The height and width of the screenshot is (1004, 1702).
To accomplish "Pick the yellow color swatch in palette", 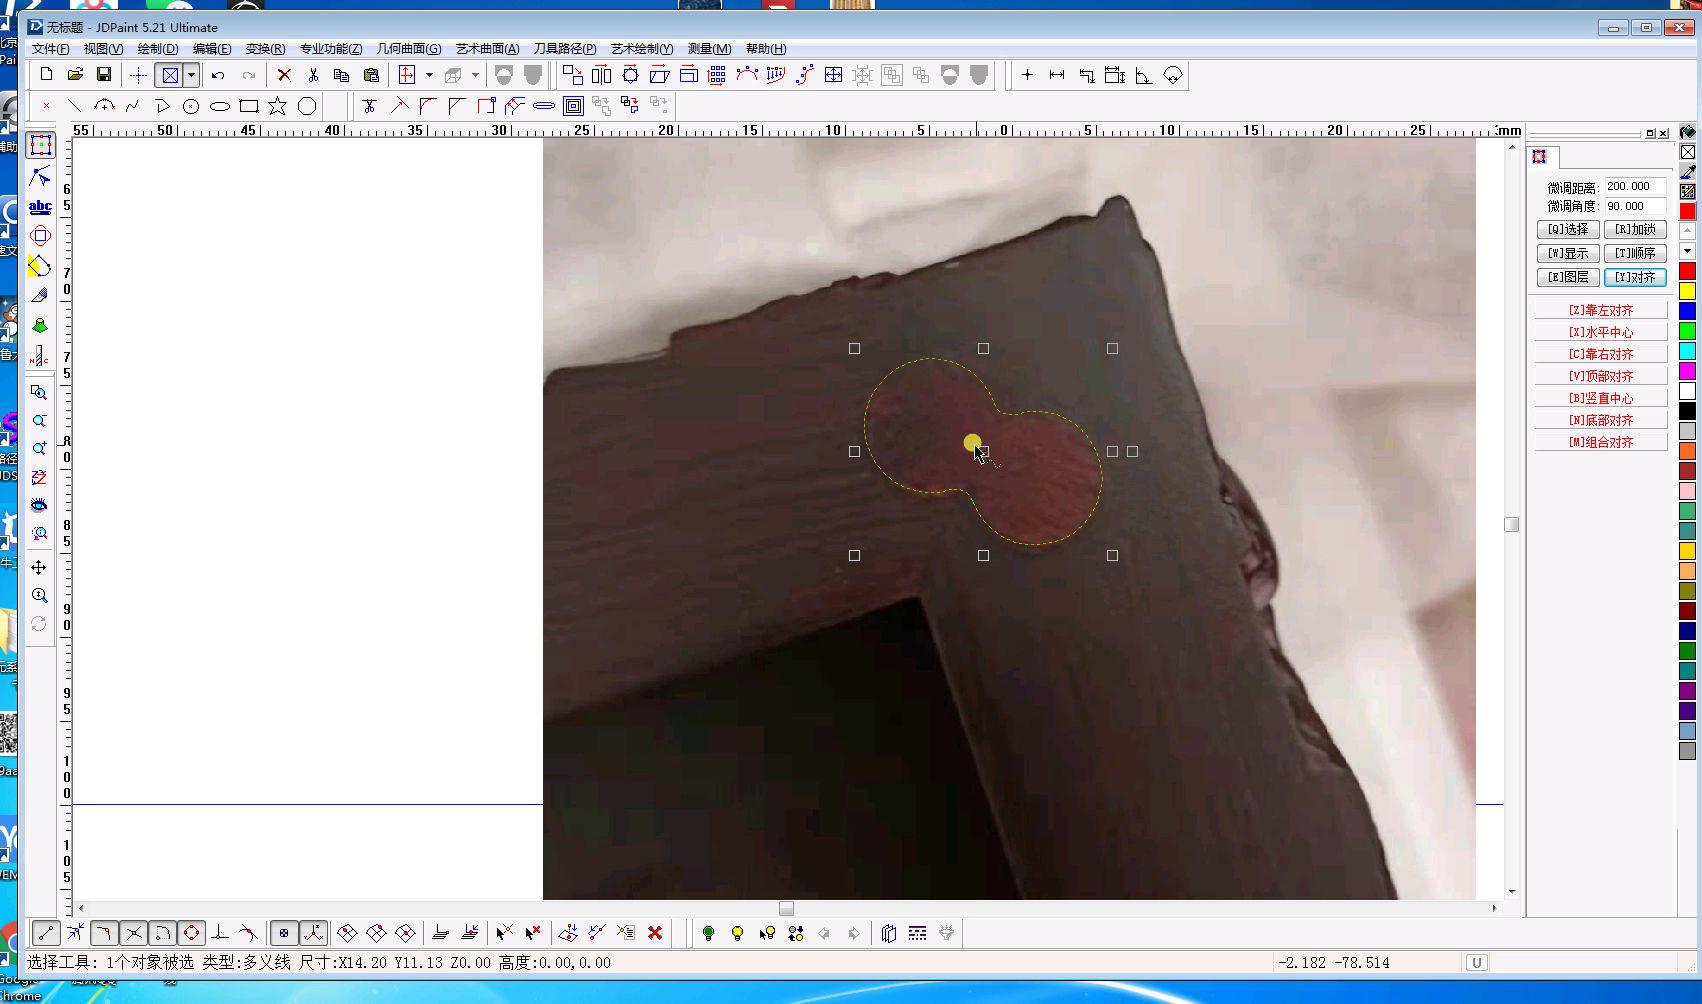I will point(1687,291).
